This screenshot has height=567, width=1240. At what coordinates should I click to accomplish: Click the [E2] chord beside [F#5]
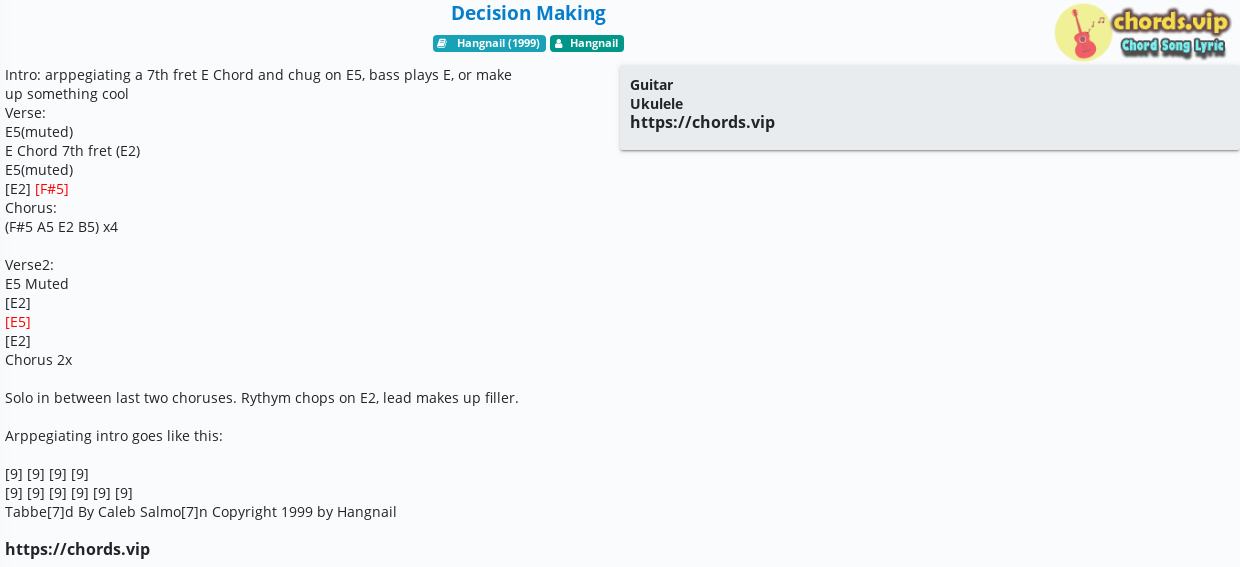coord(18,189)
